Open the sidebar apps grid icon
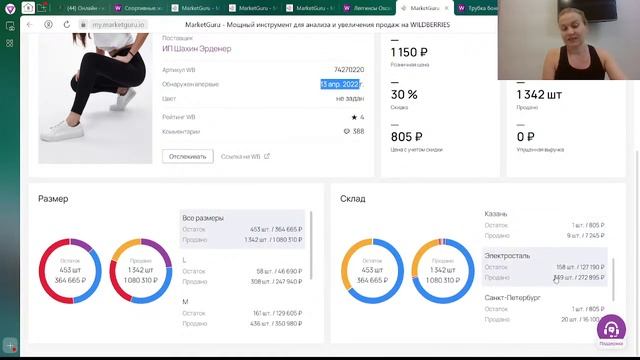640x360 pixels. (x=10, y=43)
